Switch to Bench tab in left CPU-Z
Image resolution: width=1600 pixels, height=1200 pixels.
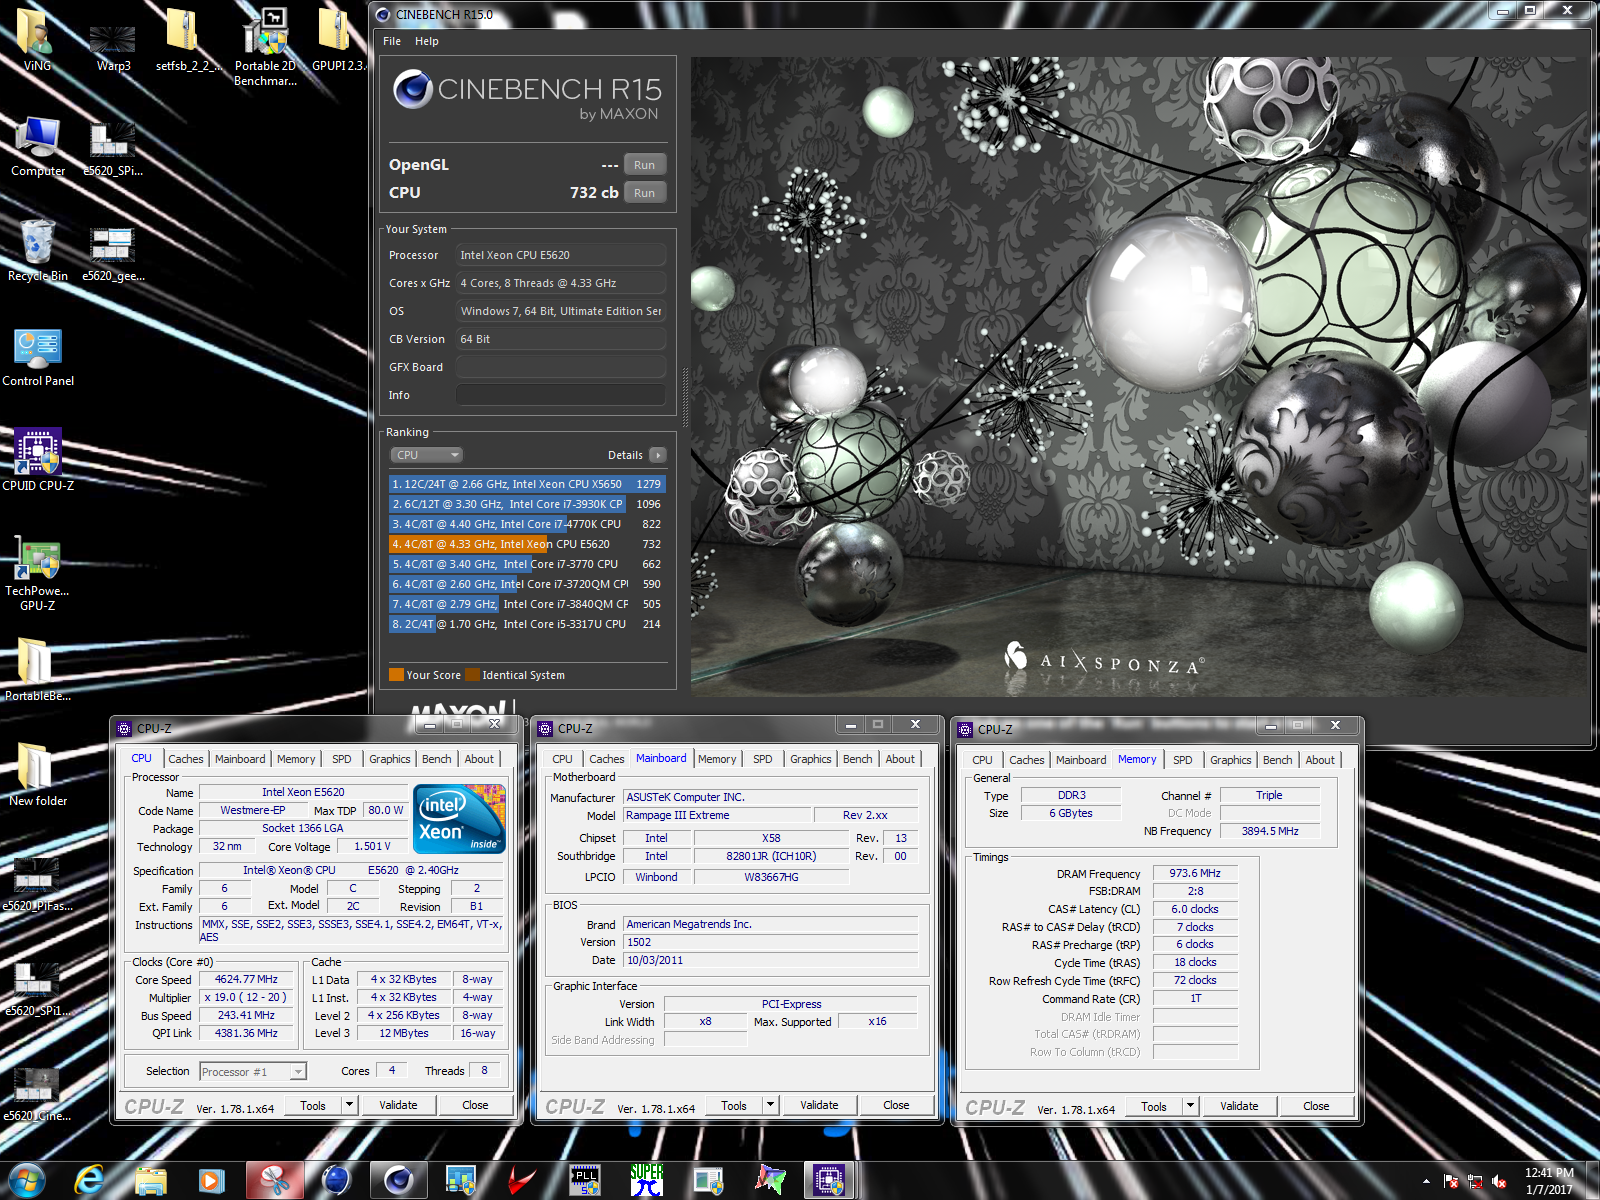437,759
